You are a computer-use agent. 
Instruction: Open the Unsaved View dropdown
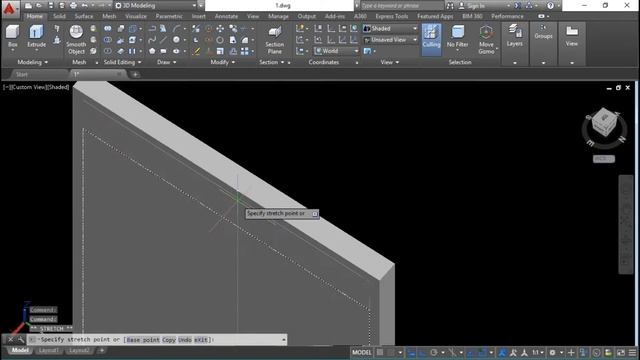390,40
